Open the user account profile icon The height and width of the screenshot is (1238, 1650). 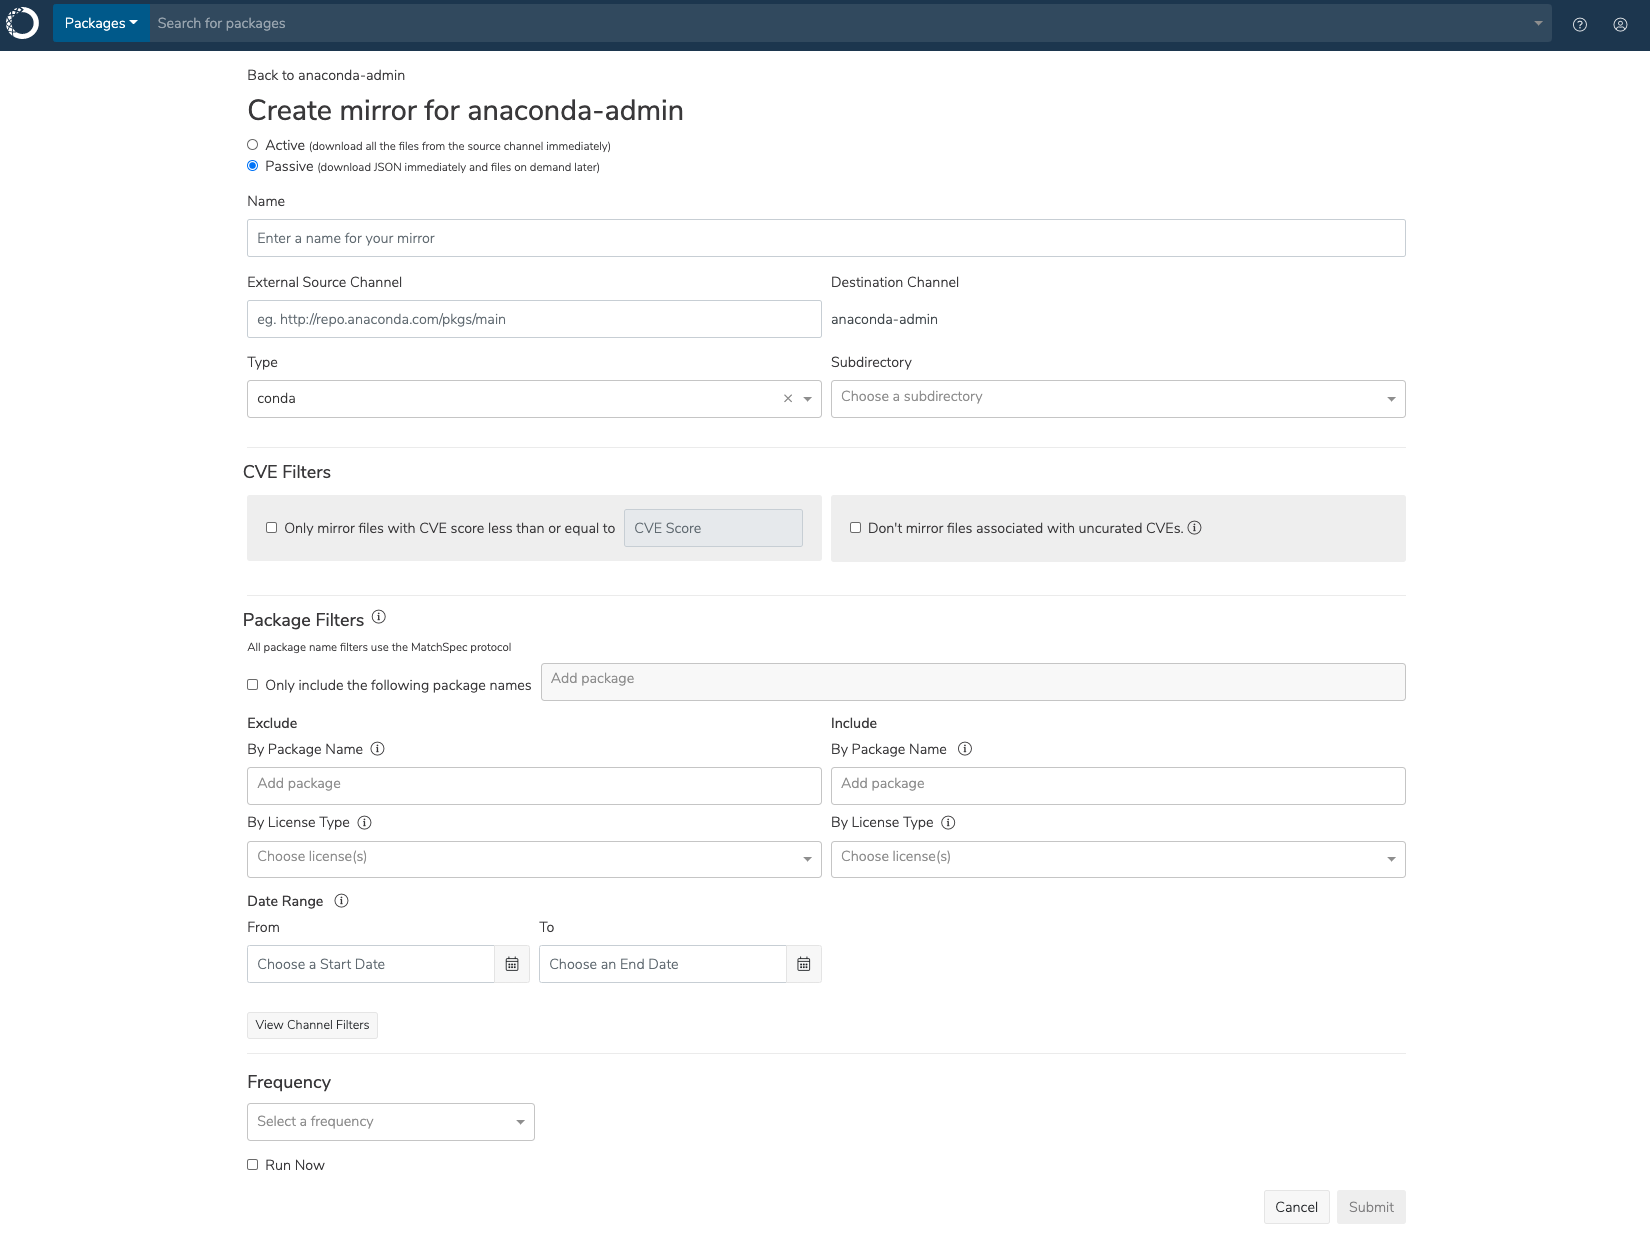[1620, 25]
